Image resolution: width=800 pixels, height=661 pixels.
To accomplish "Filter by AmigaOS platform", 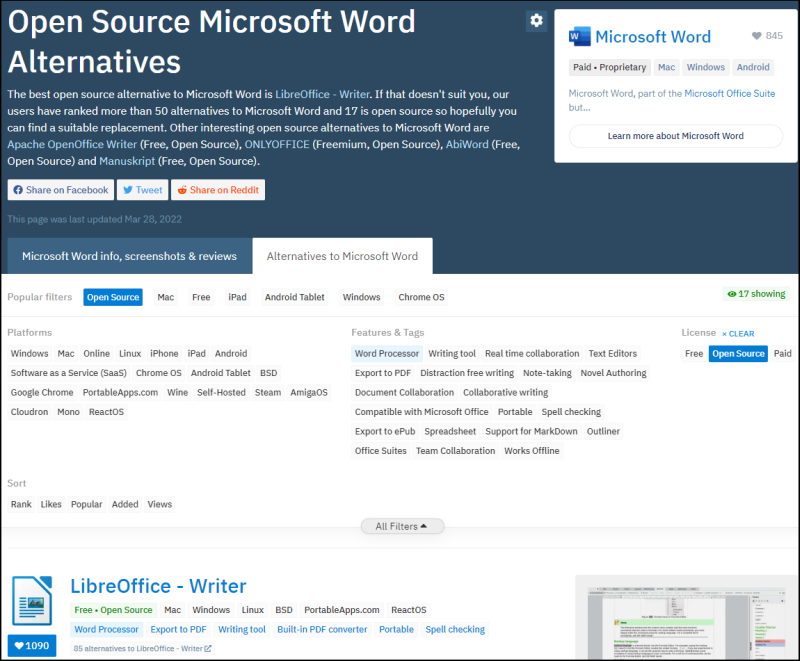I will click(309, 392).
